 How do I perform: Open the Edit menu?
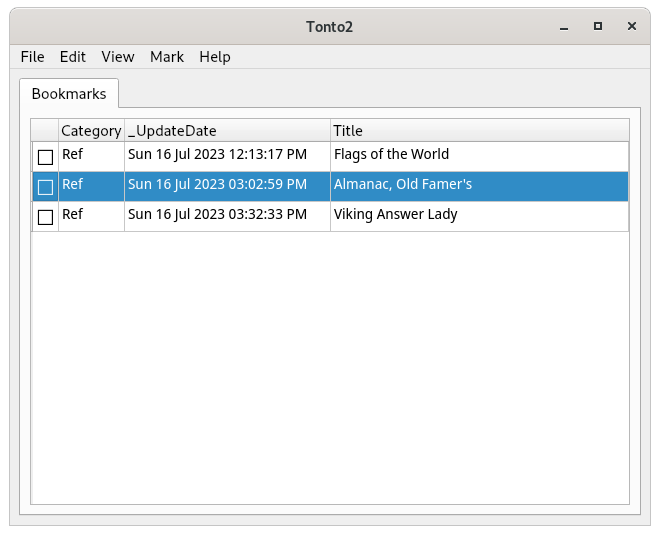[73, 57]
